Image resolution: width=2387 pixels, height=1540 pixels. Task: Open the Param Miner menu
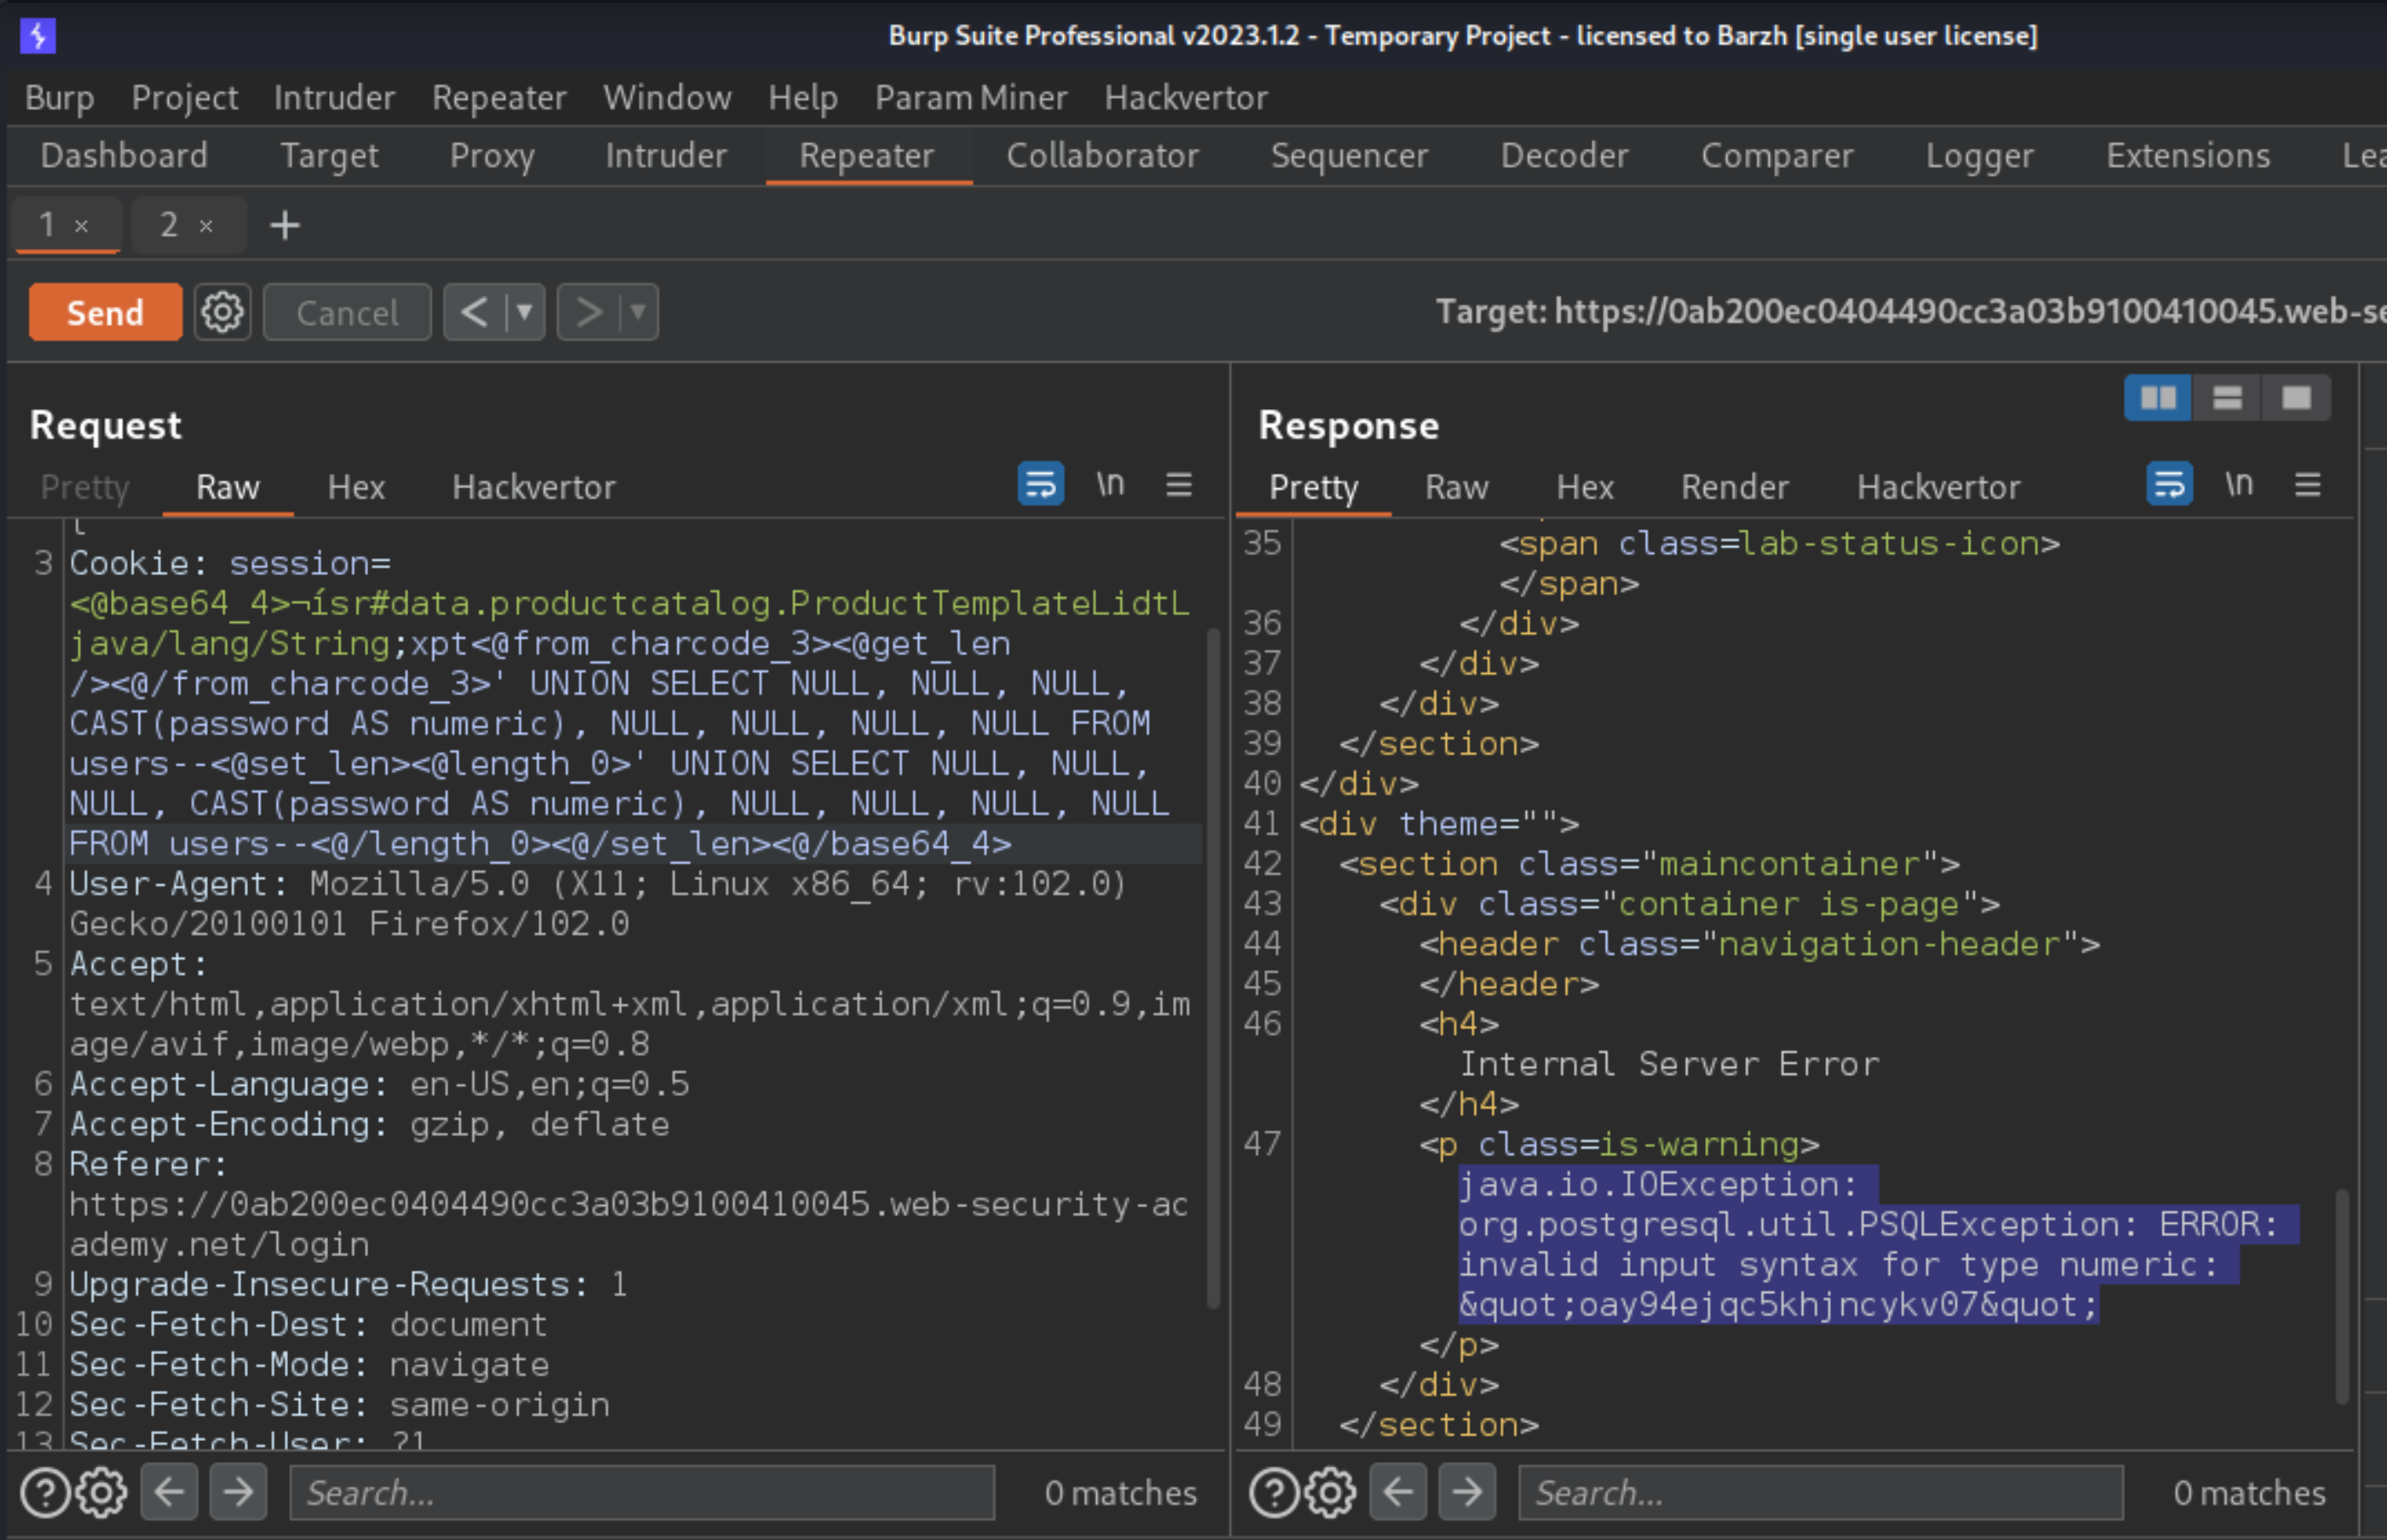pyautogui.click(x=971, y=98)
